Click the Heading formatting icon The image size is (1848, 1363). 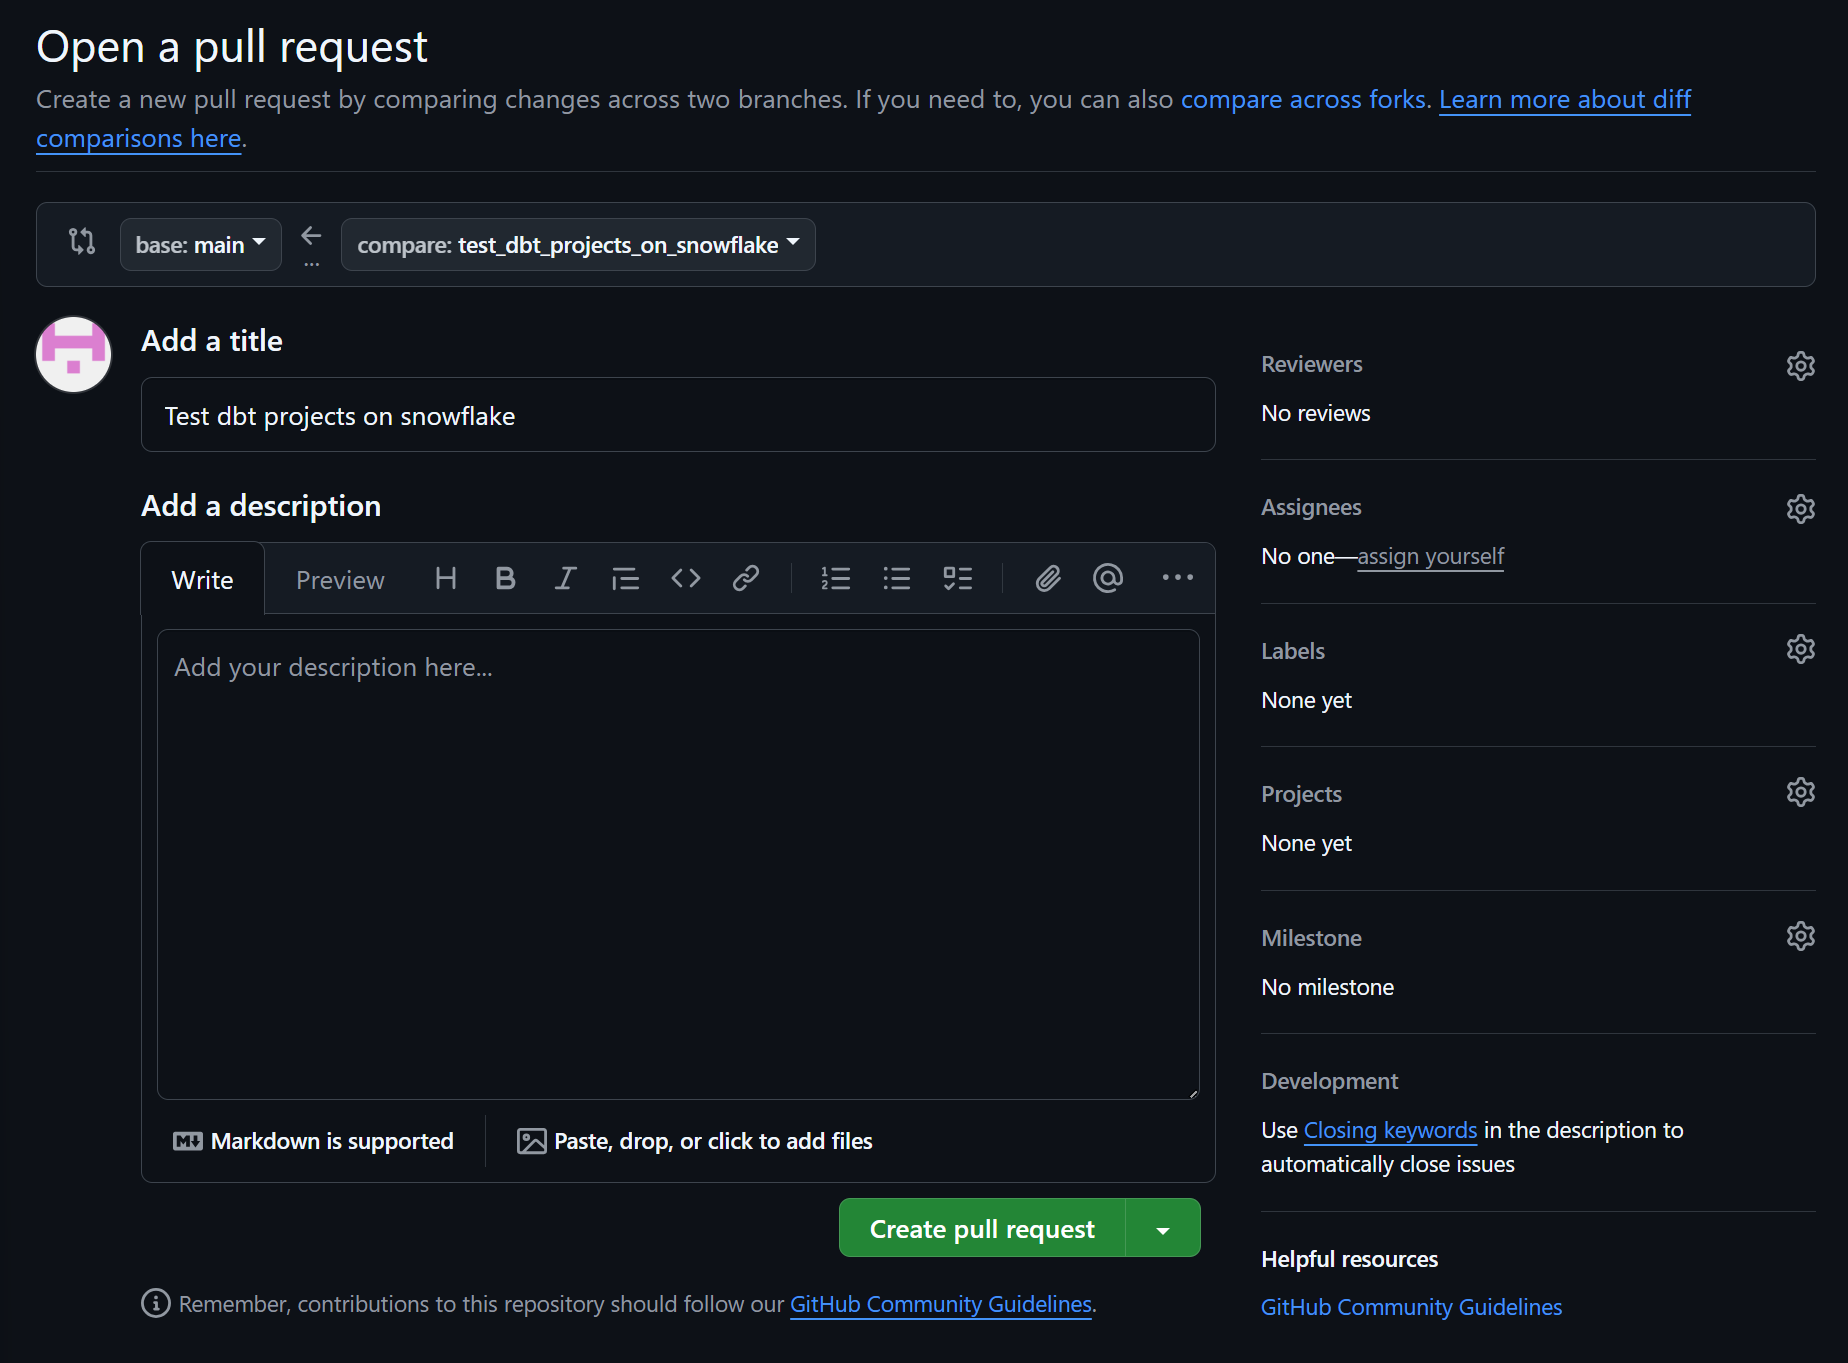pos(446,578)
